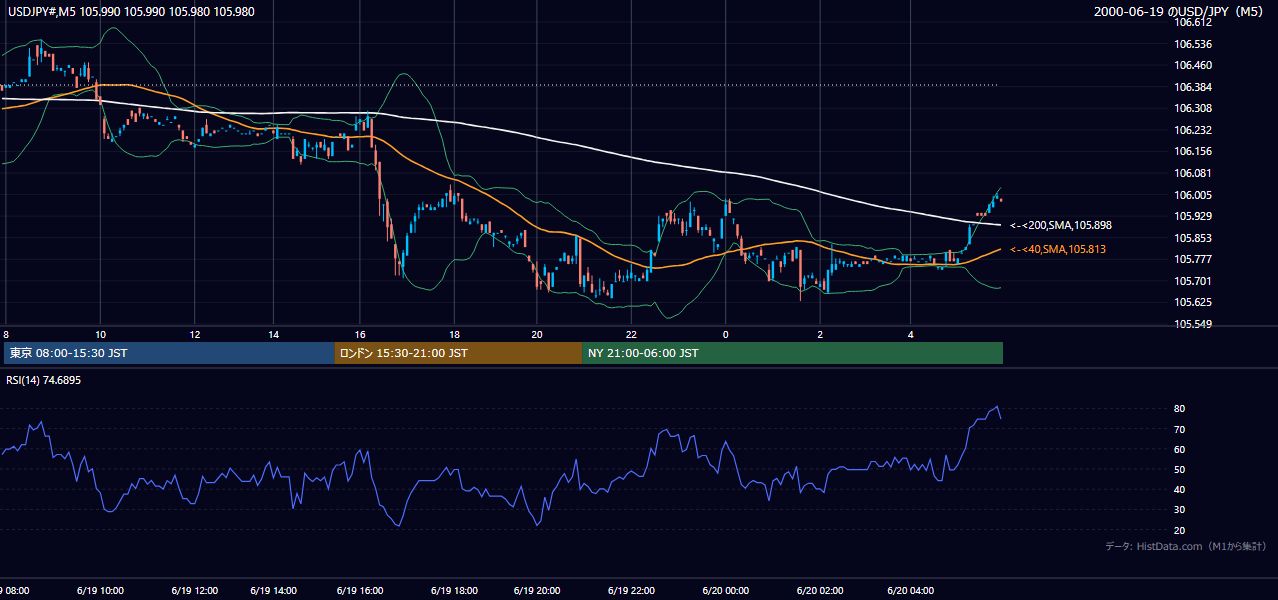Click the 6/19 10:00 bottom time label
1278x600 pixels.
coord(100,590)
